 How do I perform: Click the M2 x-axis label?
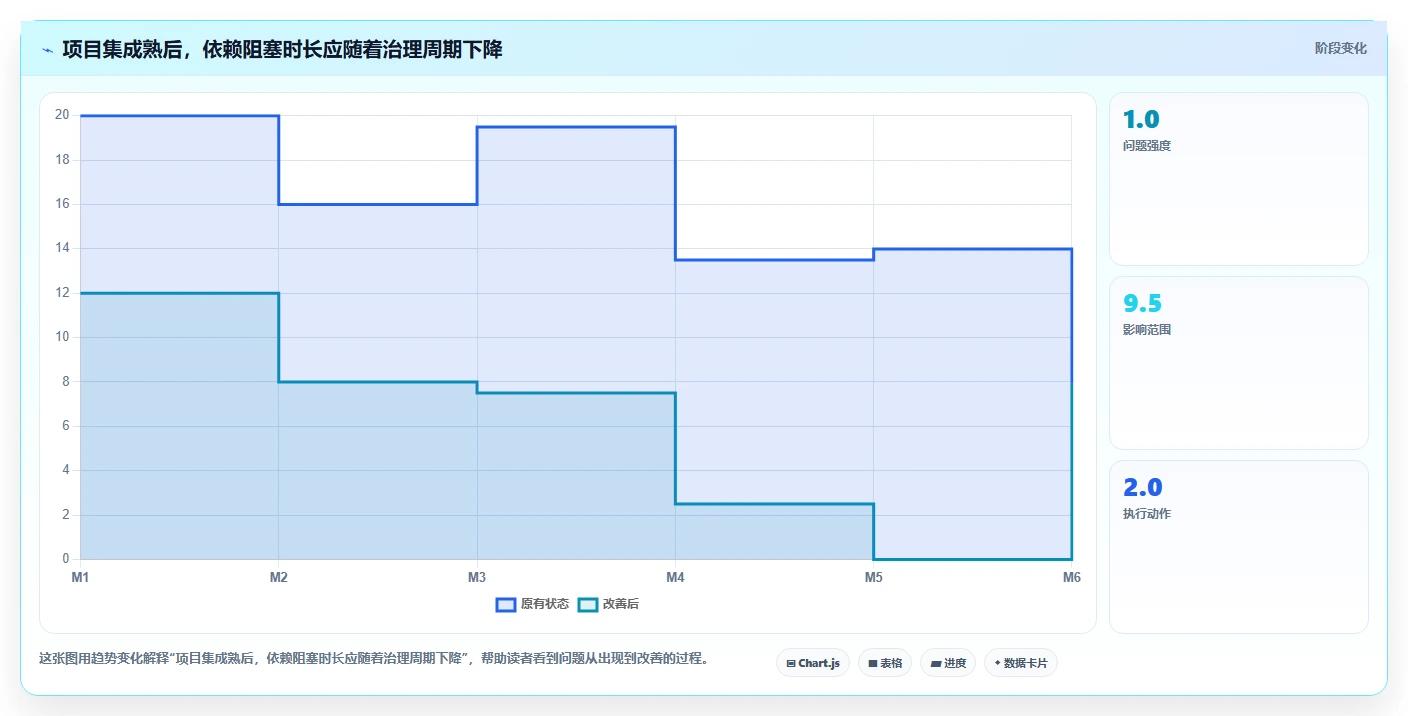coord(279,577)
